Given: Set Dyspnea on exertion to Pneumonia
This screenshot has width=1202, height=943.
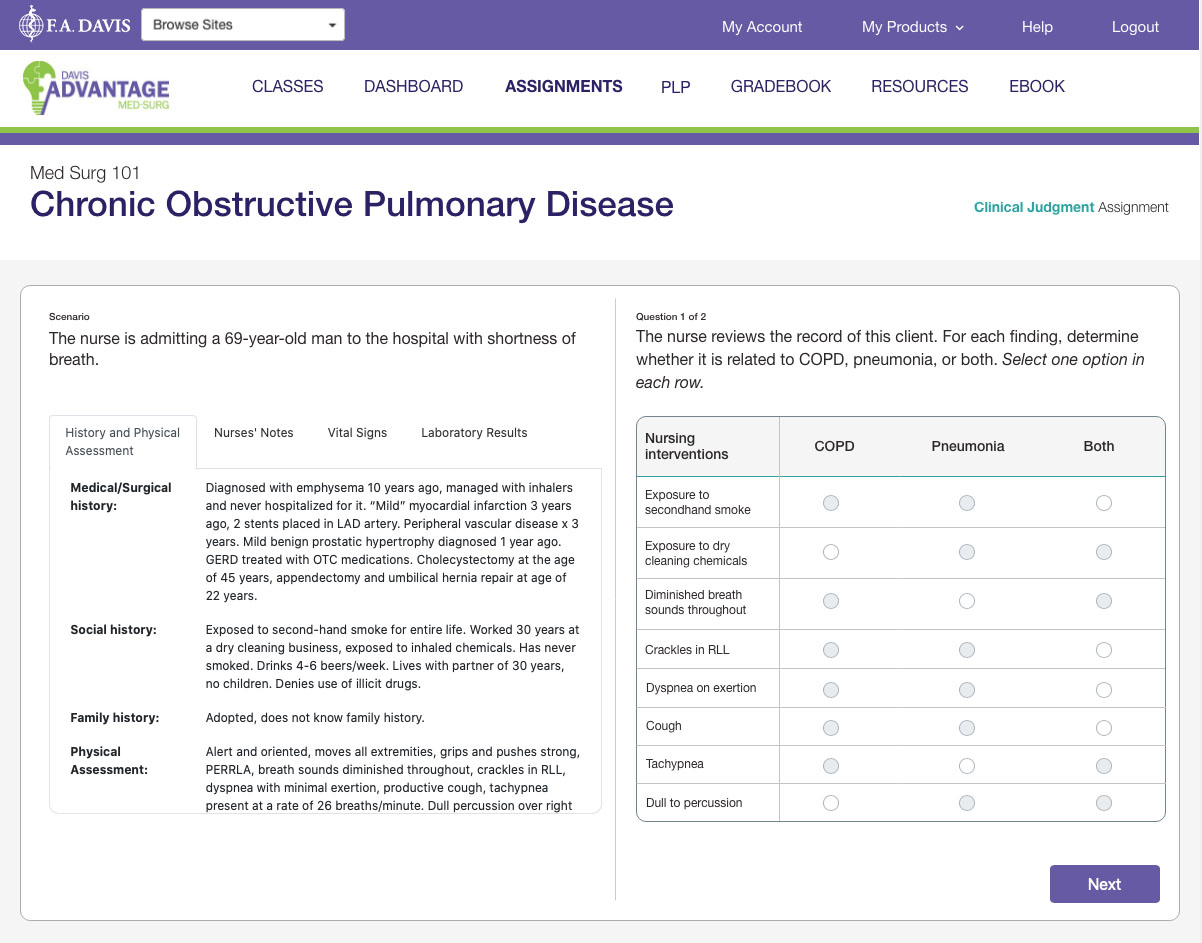Looking at the screenshot, I should (967, 689).
